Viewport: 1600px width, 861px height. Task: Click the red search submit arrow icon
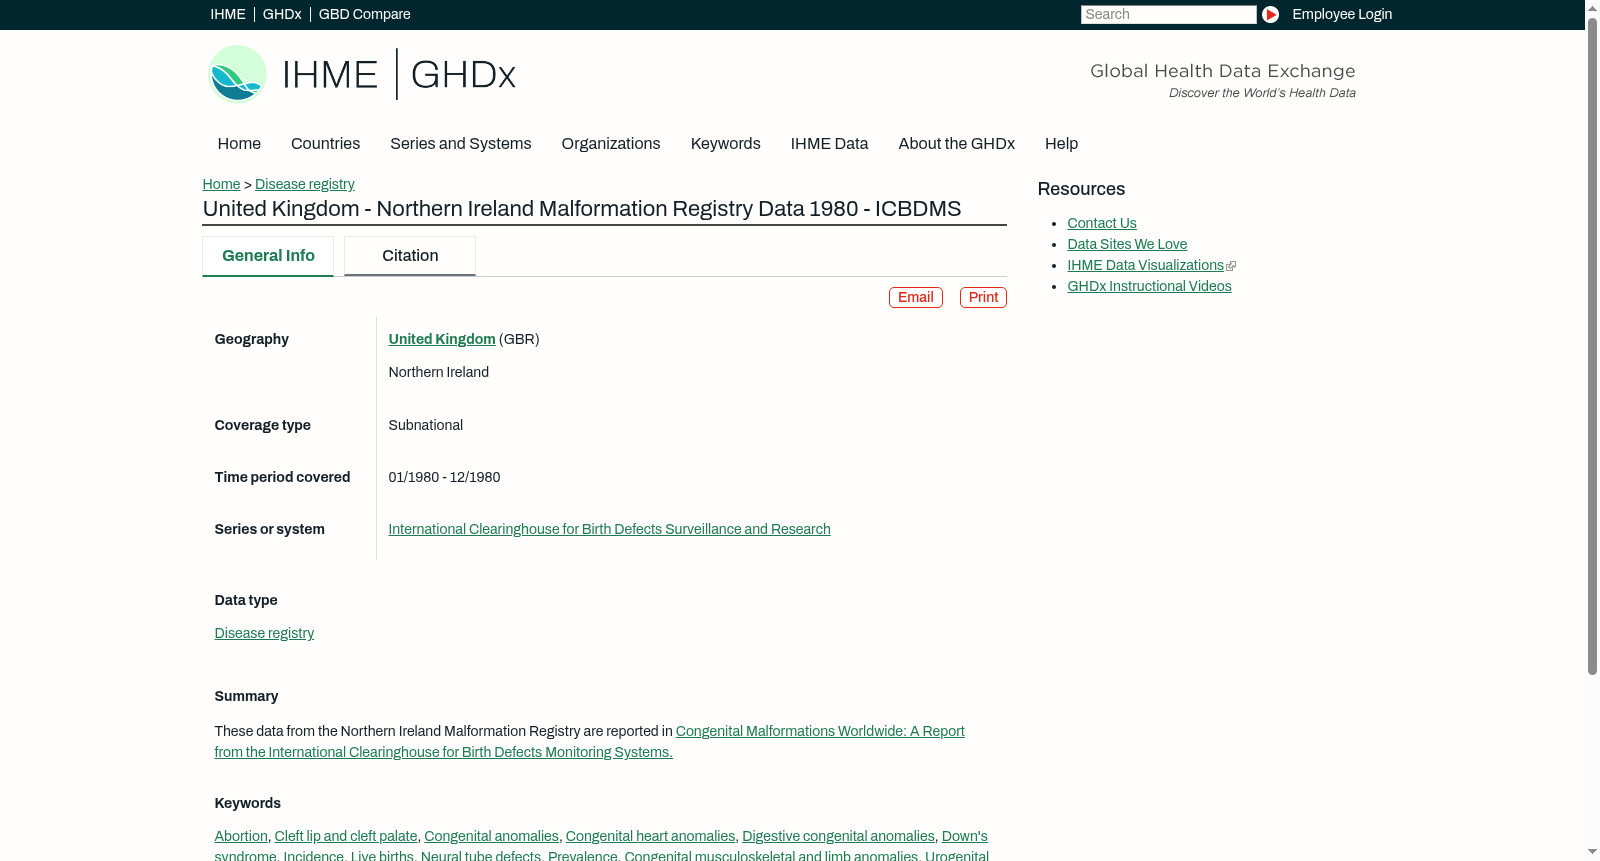pyautogui.click(x=1270, y=14)
